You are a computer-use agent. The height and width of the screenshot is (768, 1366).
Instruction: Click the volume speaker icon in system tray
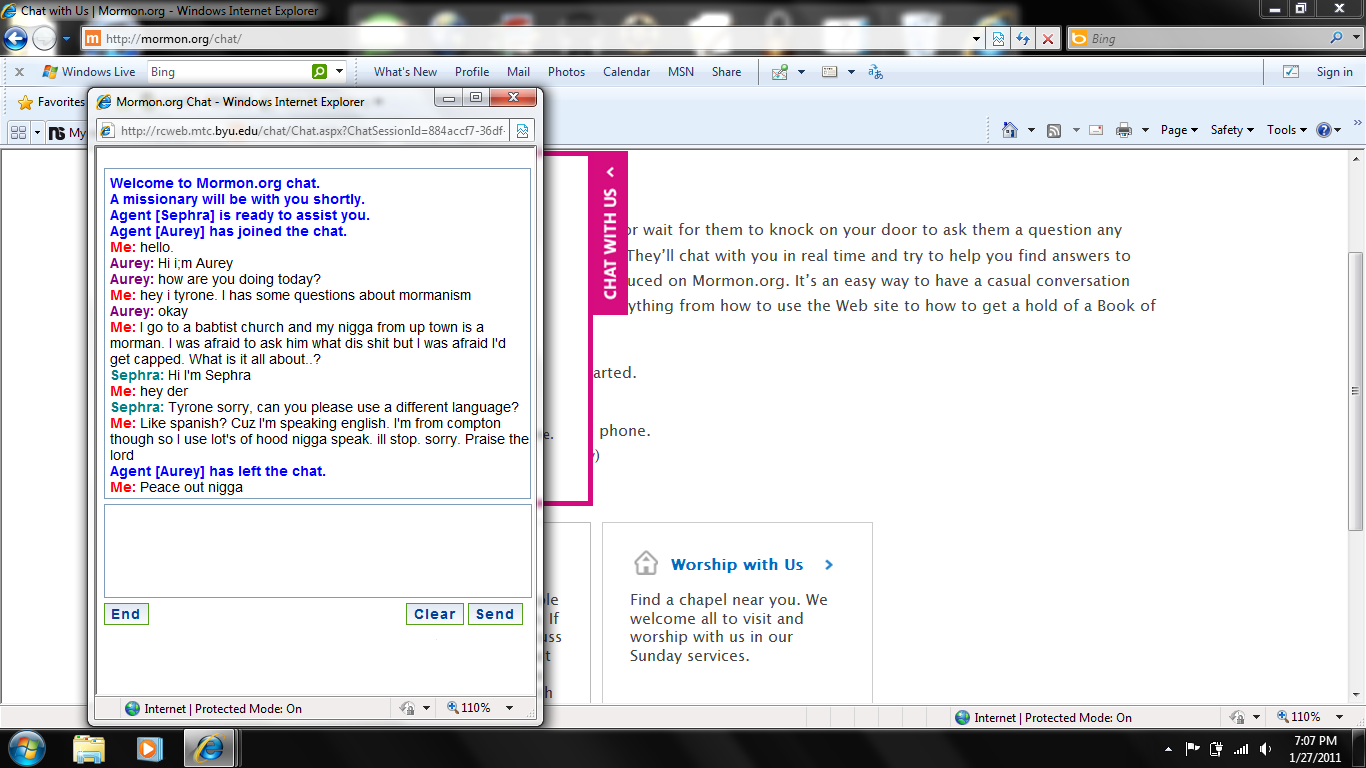point(1265,748)
